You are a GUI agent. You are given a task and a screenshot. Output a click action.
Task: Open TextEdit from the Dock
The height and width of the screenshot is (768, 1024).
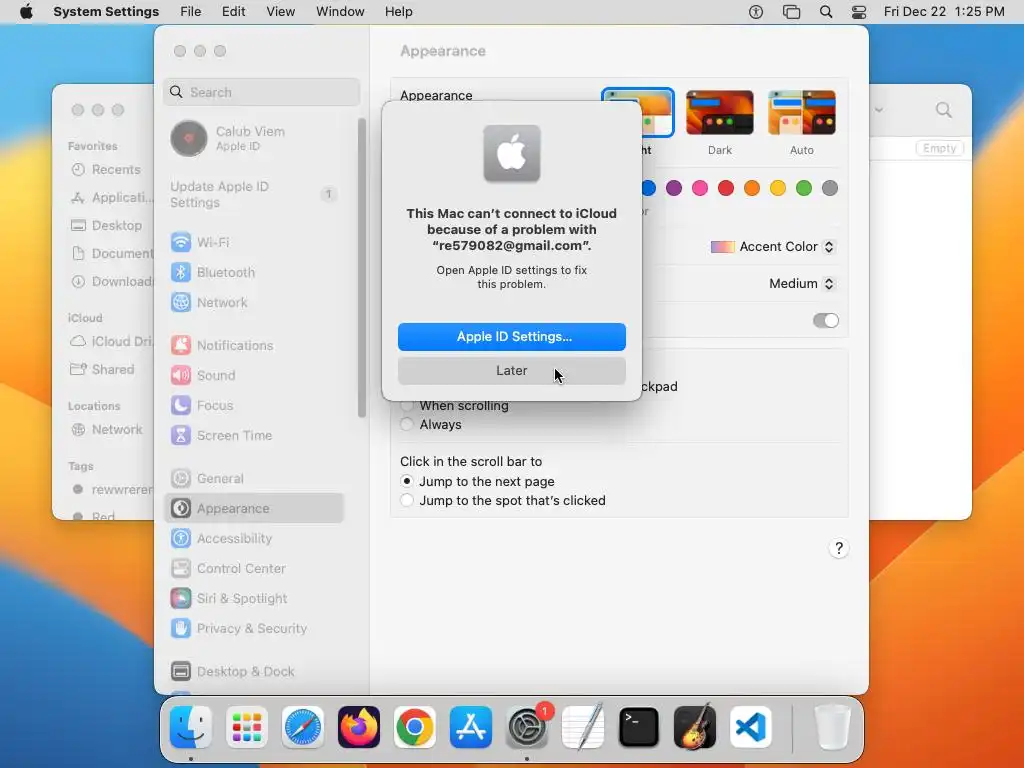coord(583,727)
